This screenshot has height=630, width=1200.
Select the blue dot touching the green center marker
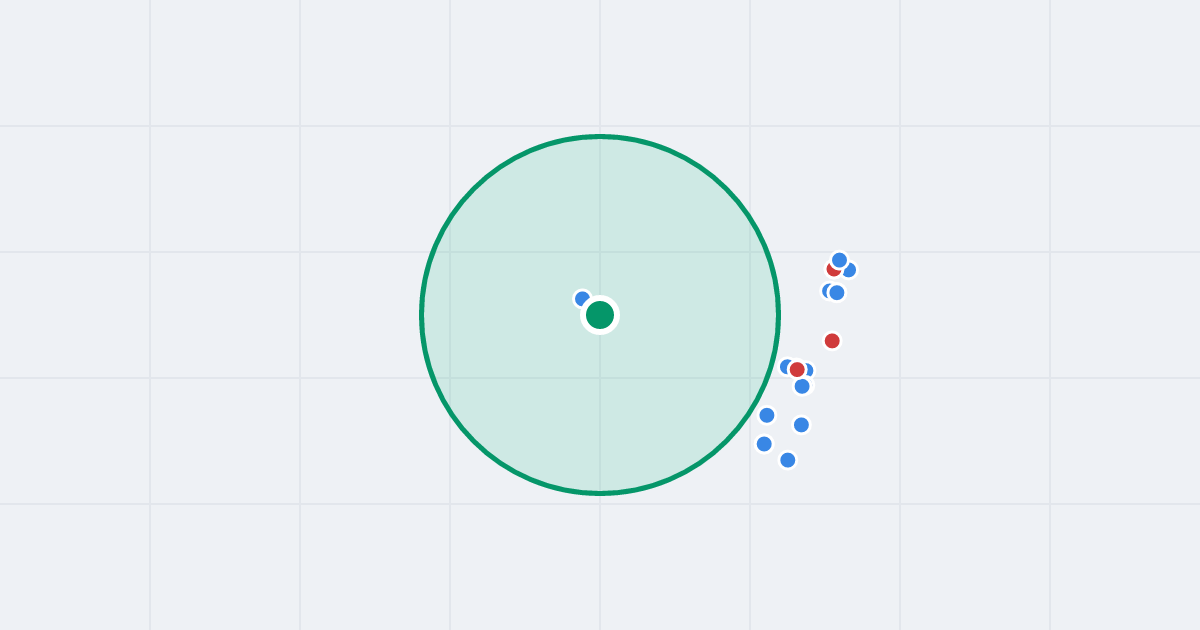(583, 299)
